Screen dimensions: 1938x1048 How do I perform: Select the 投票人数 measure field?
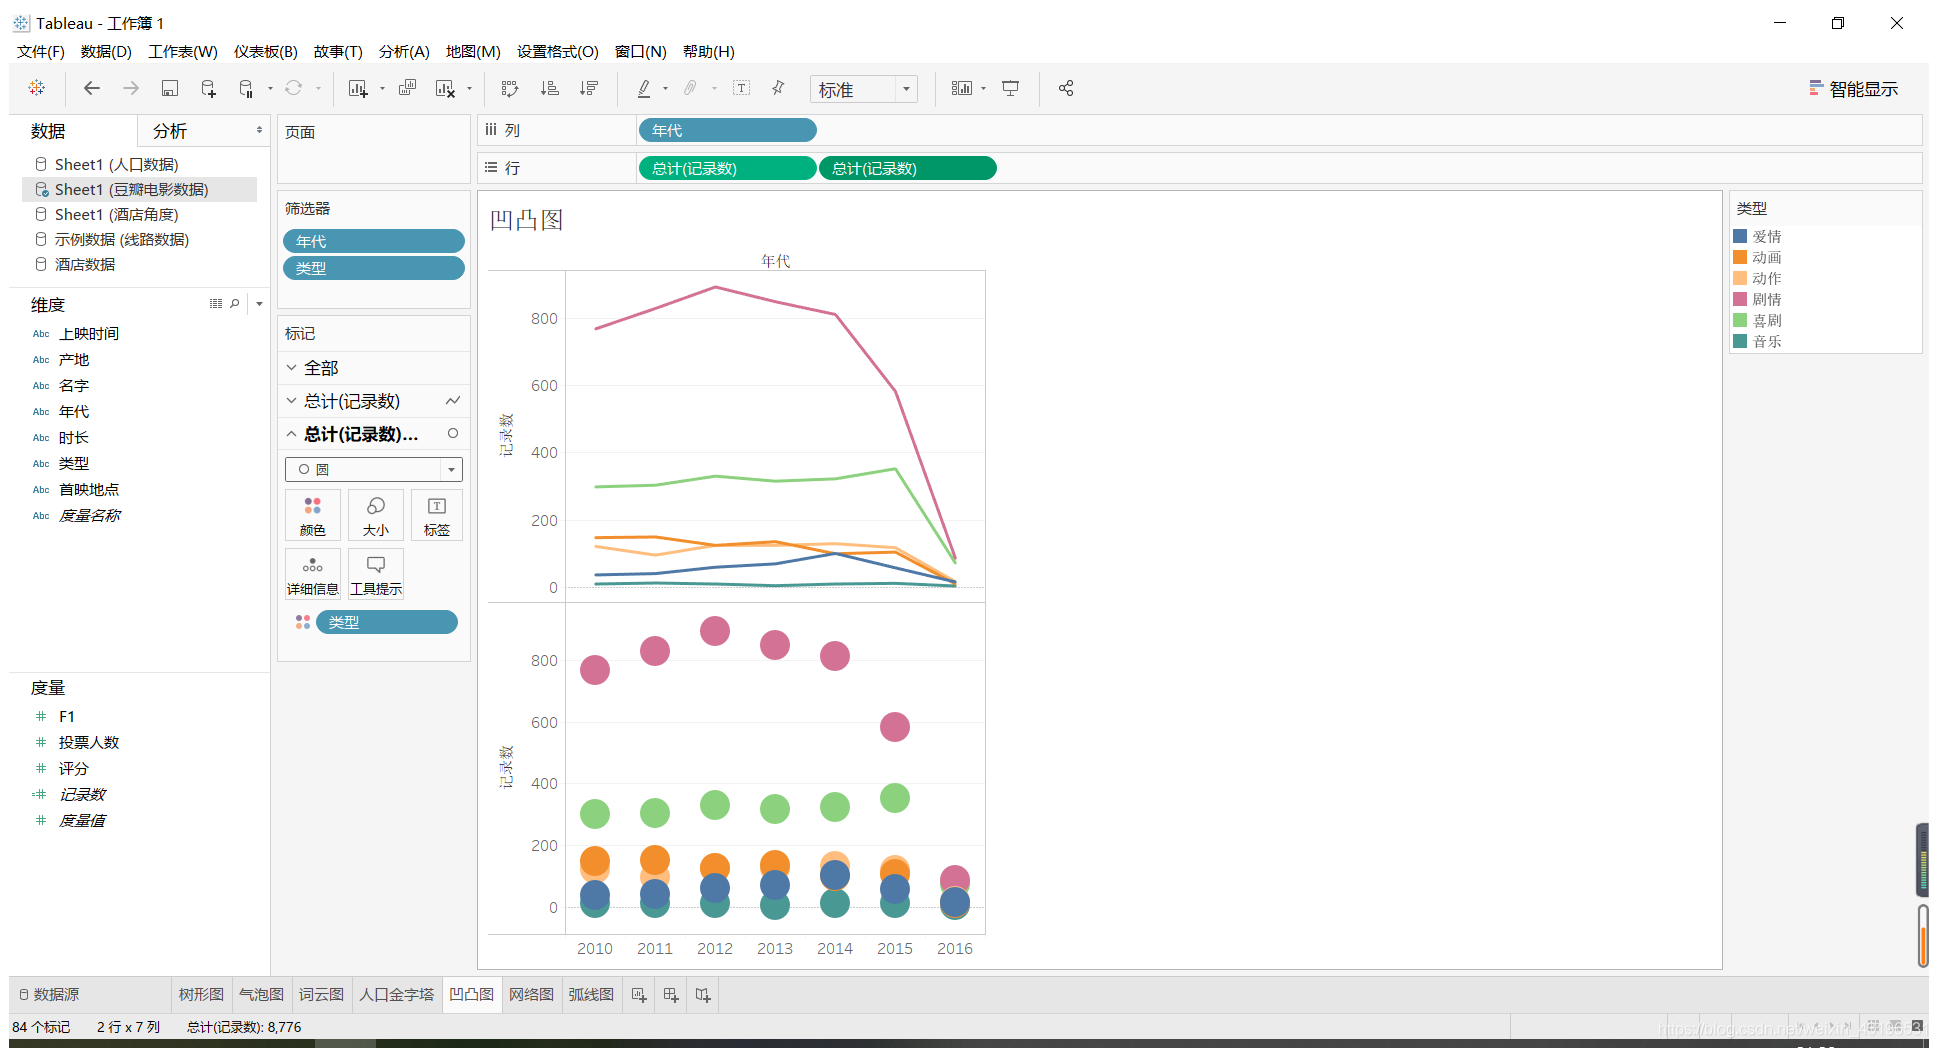(89, 743)
